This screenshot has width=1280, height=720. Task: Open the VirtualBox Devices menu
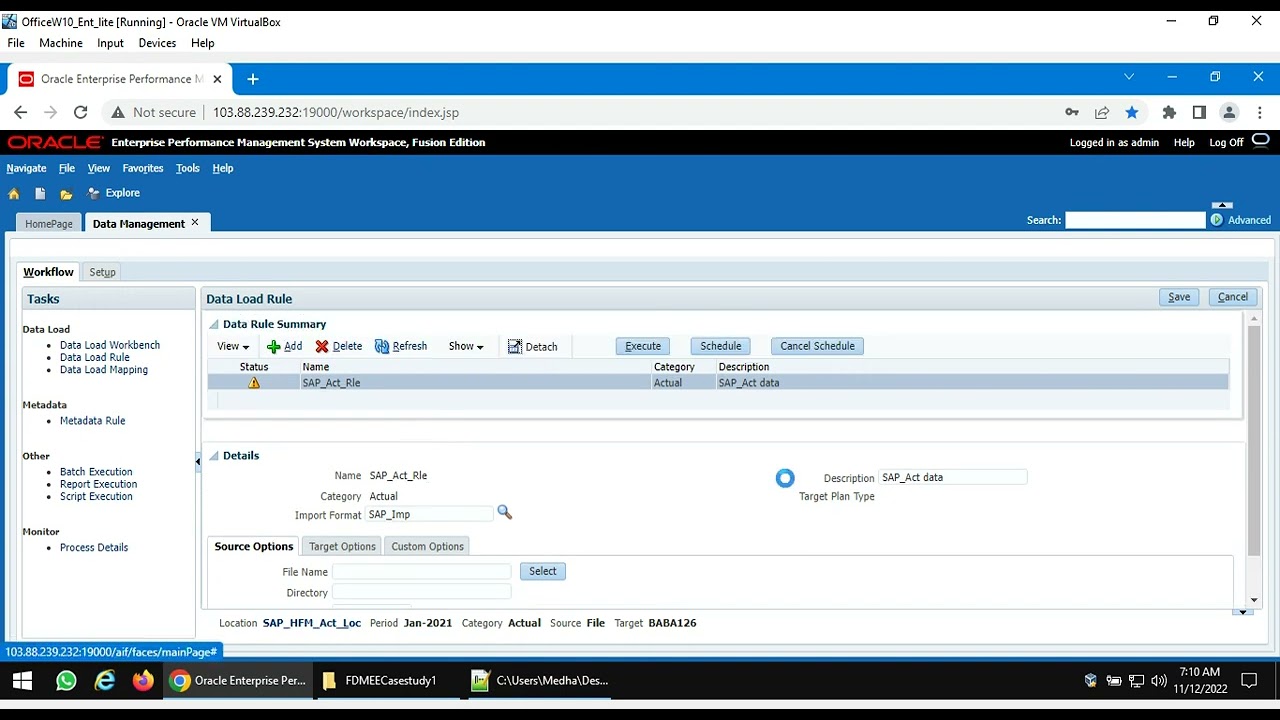click(x=157, y=43)
